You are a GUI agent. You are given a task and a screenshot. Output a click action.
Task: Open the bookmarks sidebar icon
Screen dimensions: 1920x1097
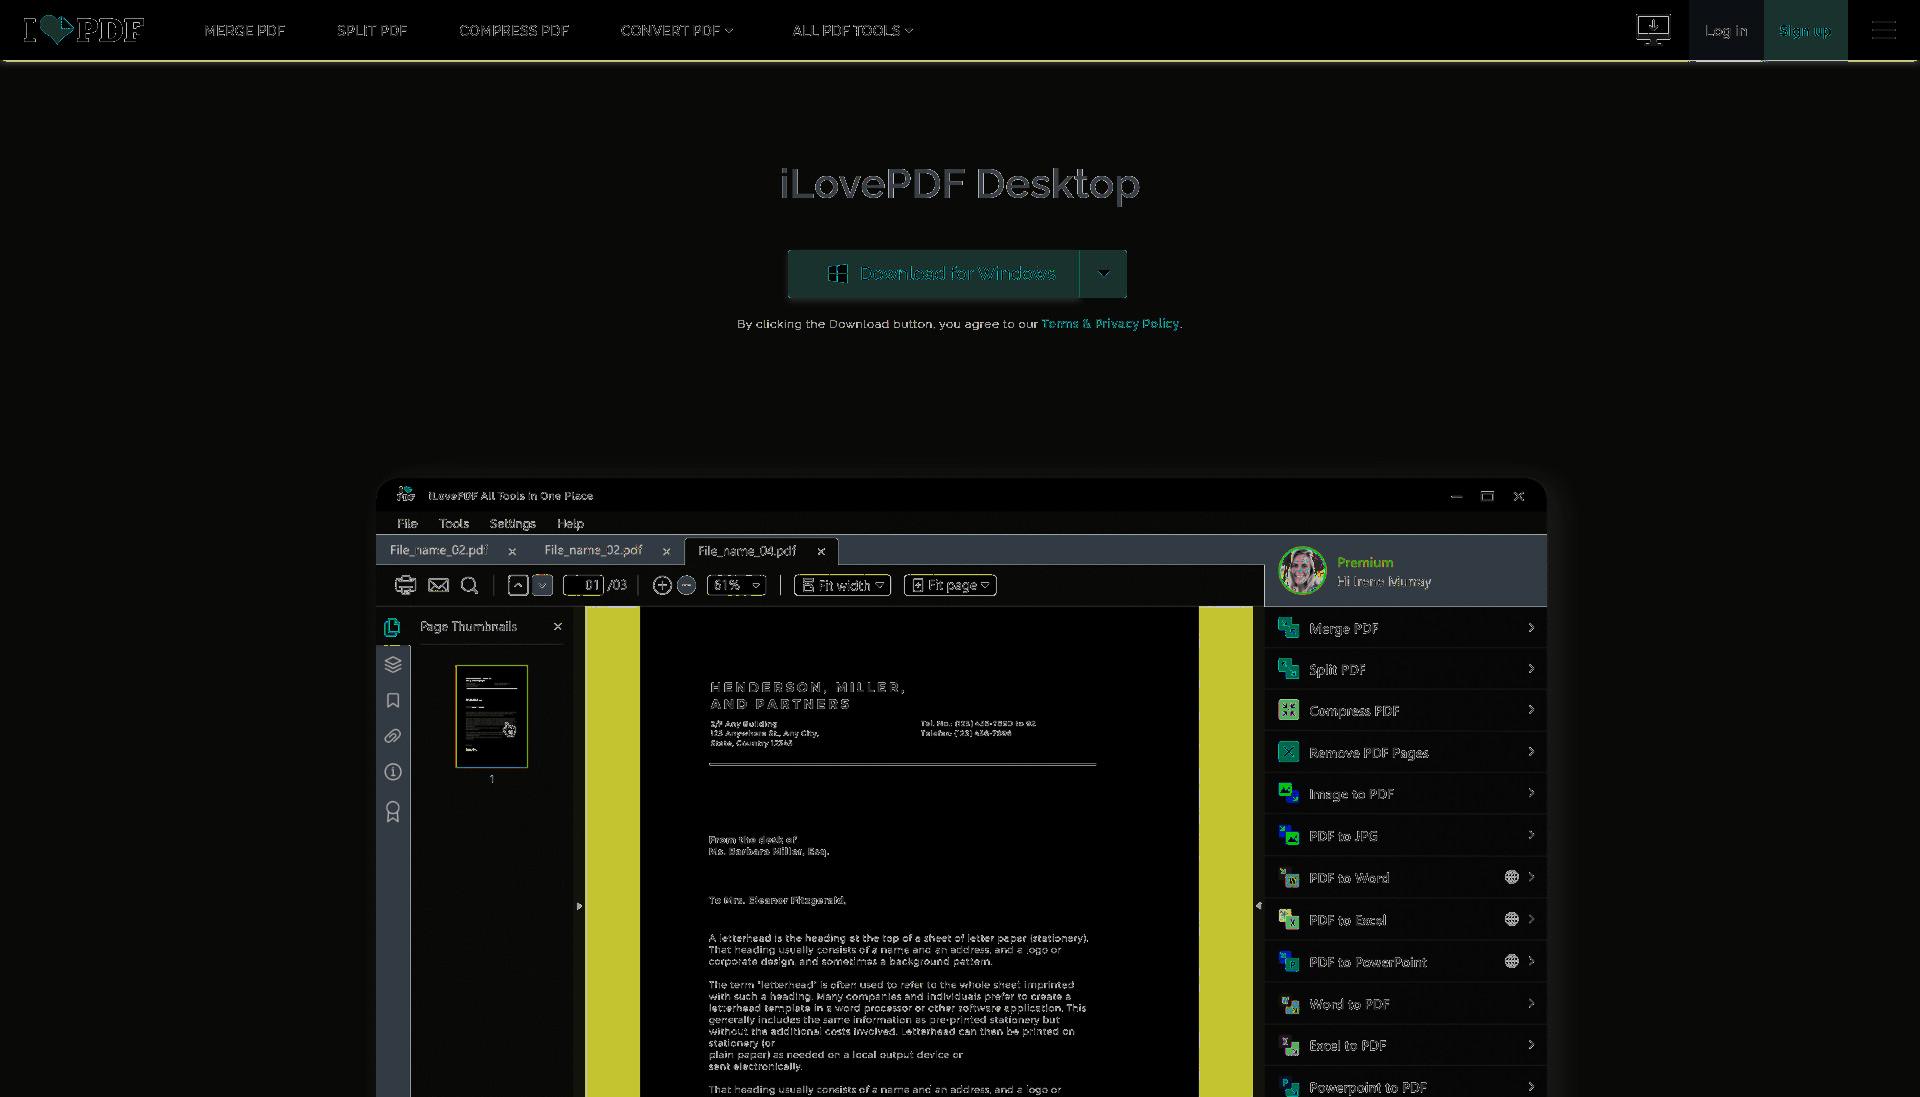pyautogui.click(x=393, y=700)
